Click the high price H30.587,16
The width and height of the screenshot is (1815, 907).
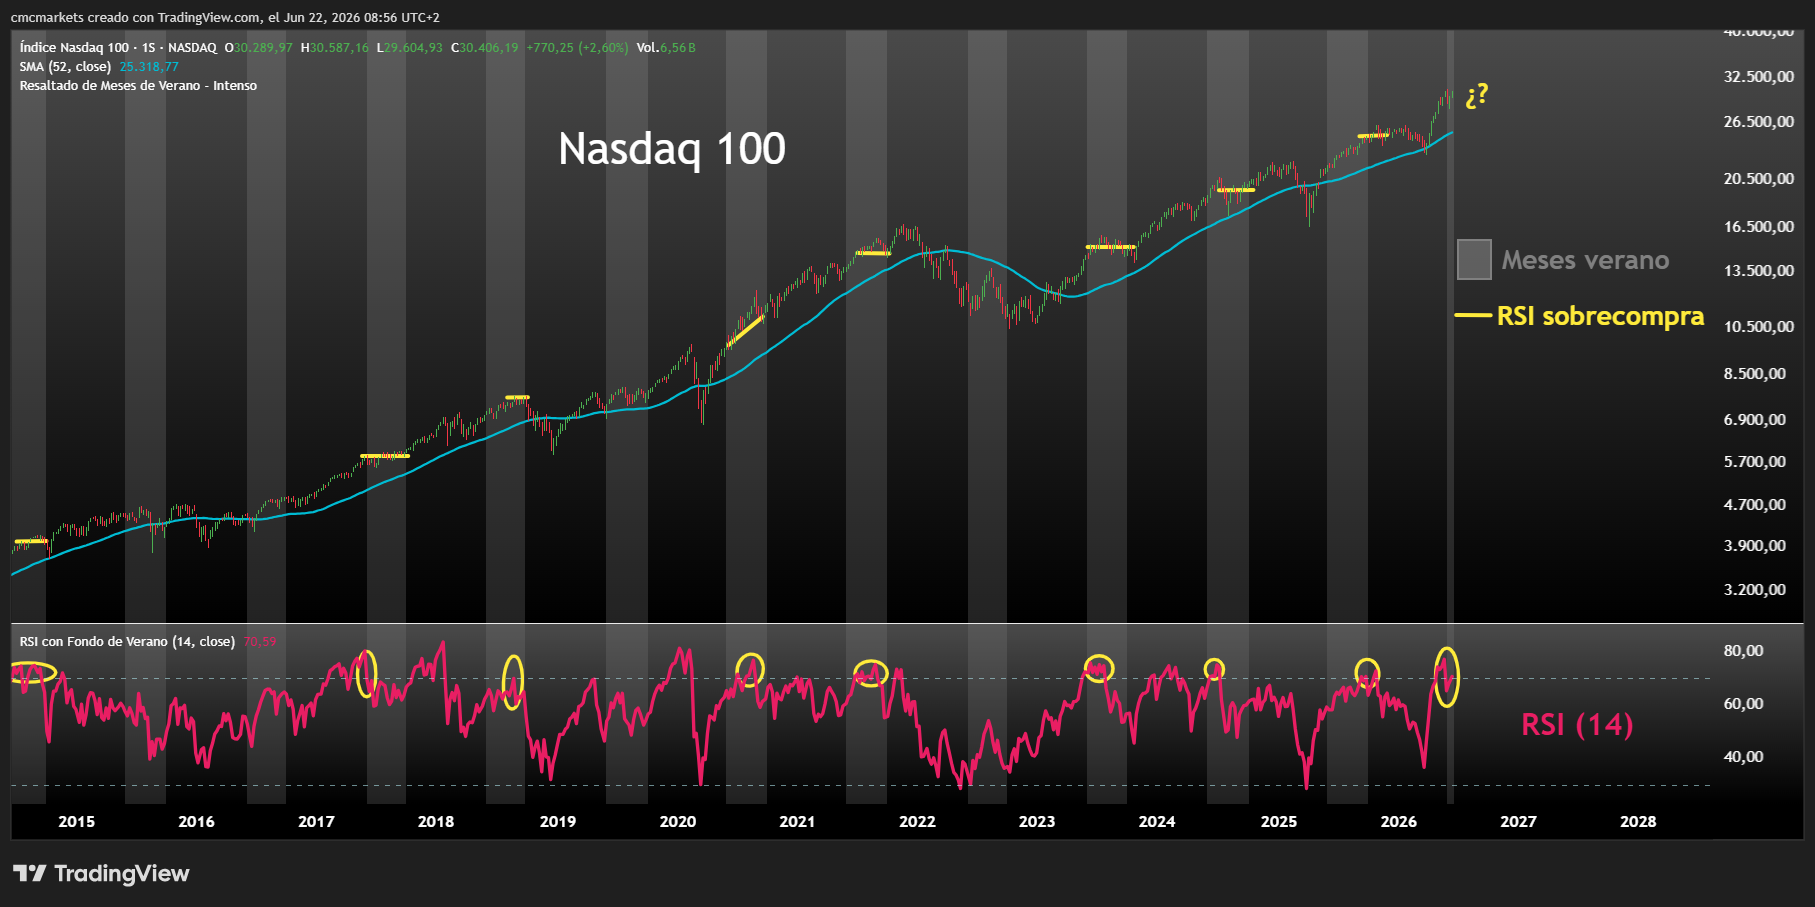(335, 47)
